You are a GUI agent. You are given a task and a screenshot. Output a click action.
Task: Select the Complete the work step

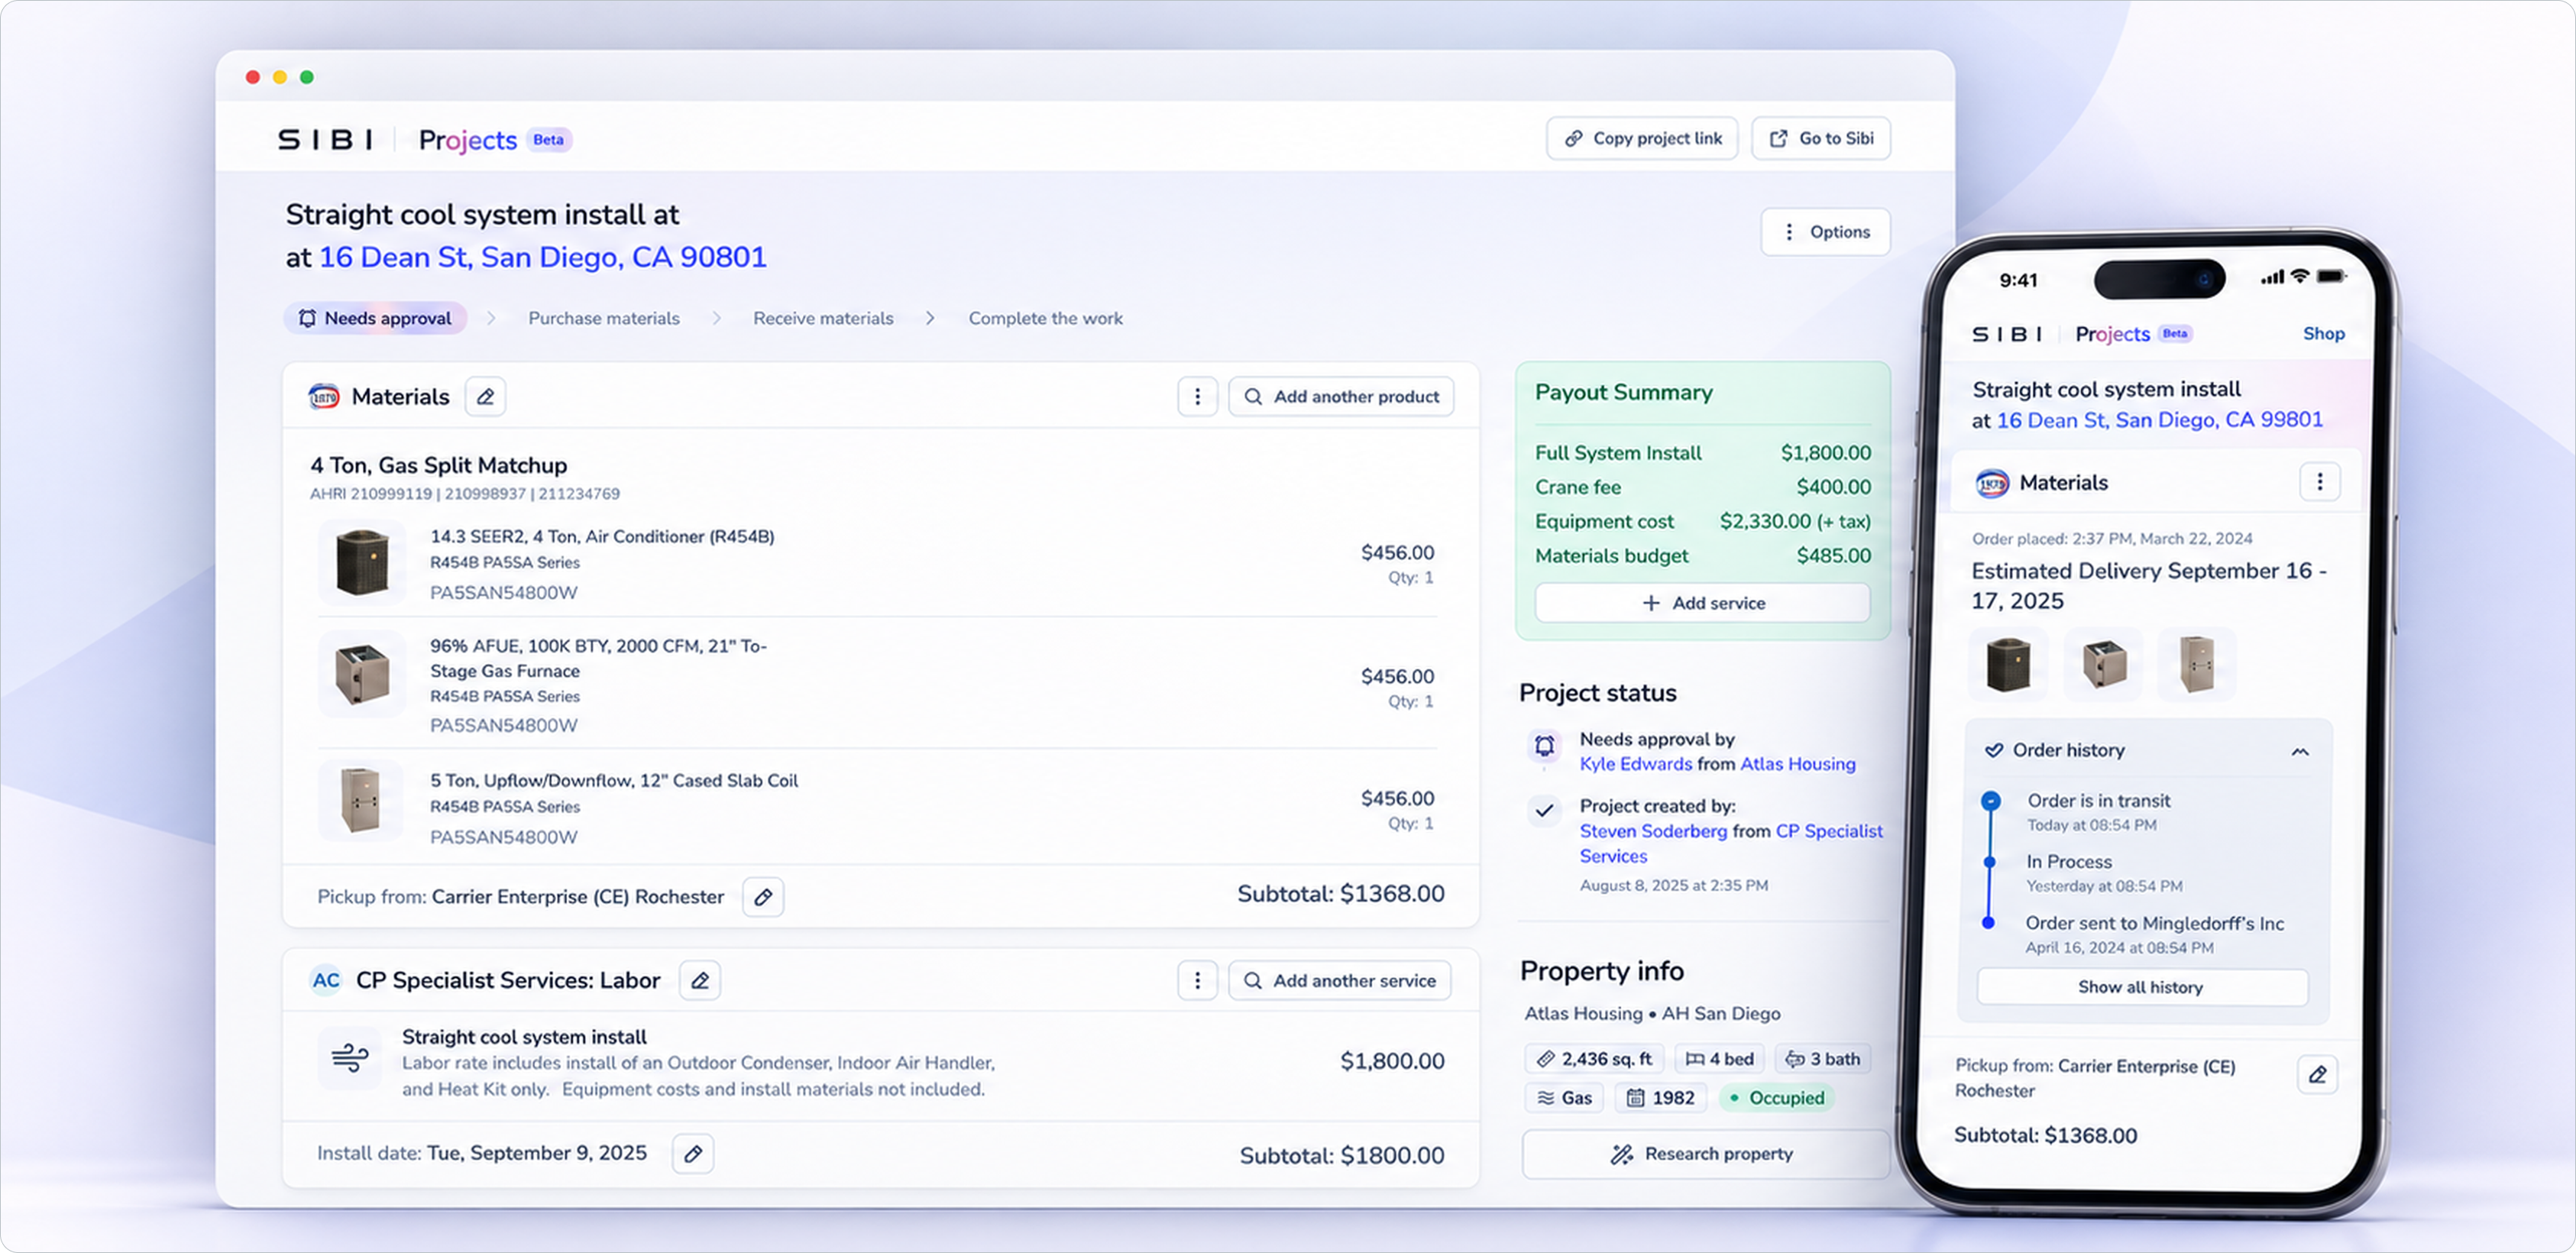pyautogui.click(x=1045, y=318)
